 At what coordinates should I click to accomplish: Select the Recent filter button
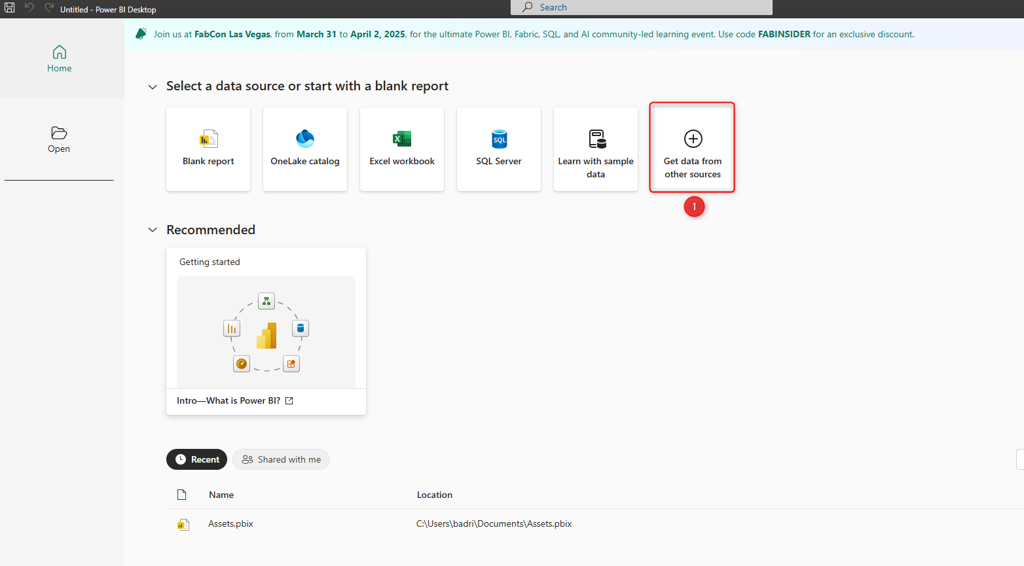tap(197, 460)
